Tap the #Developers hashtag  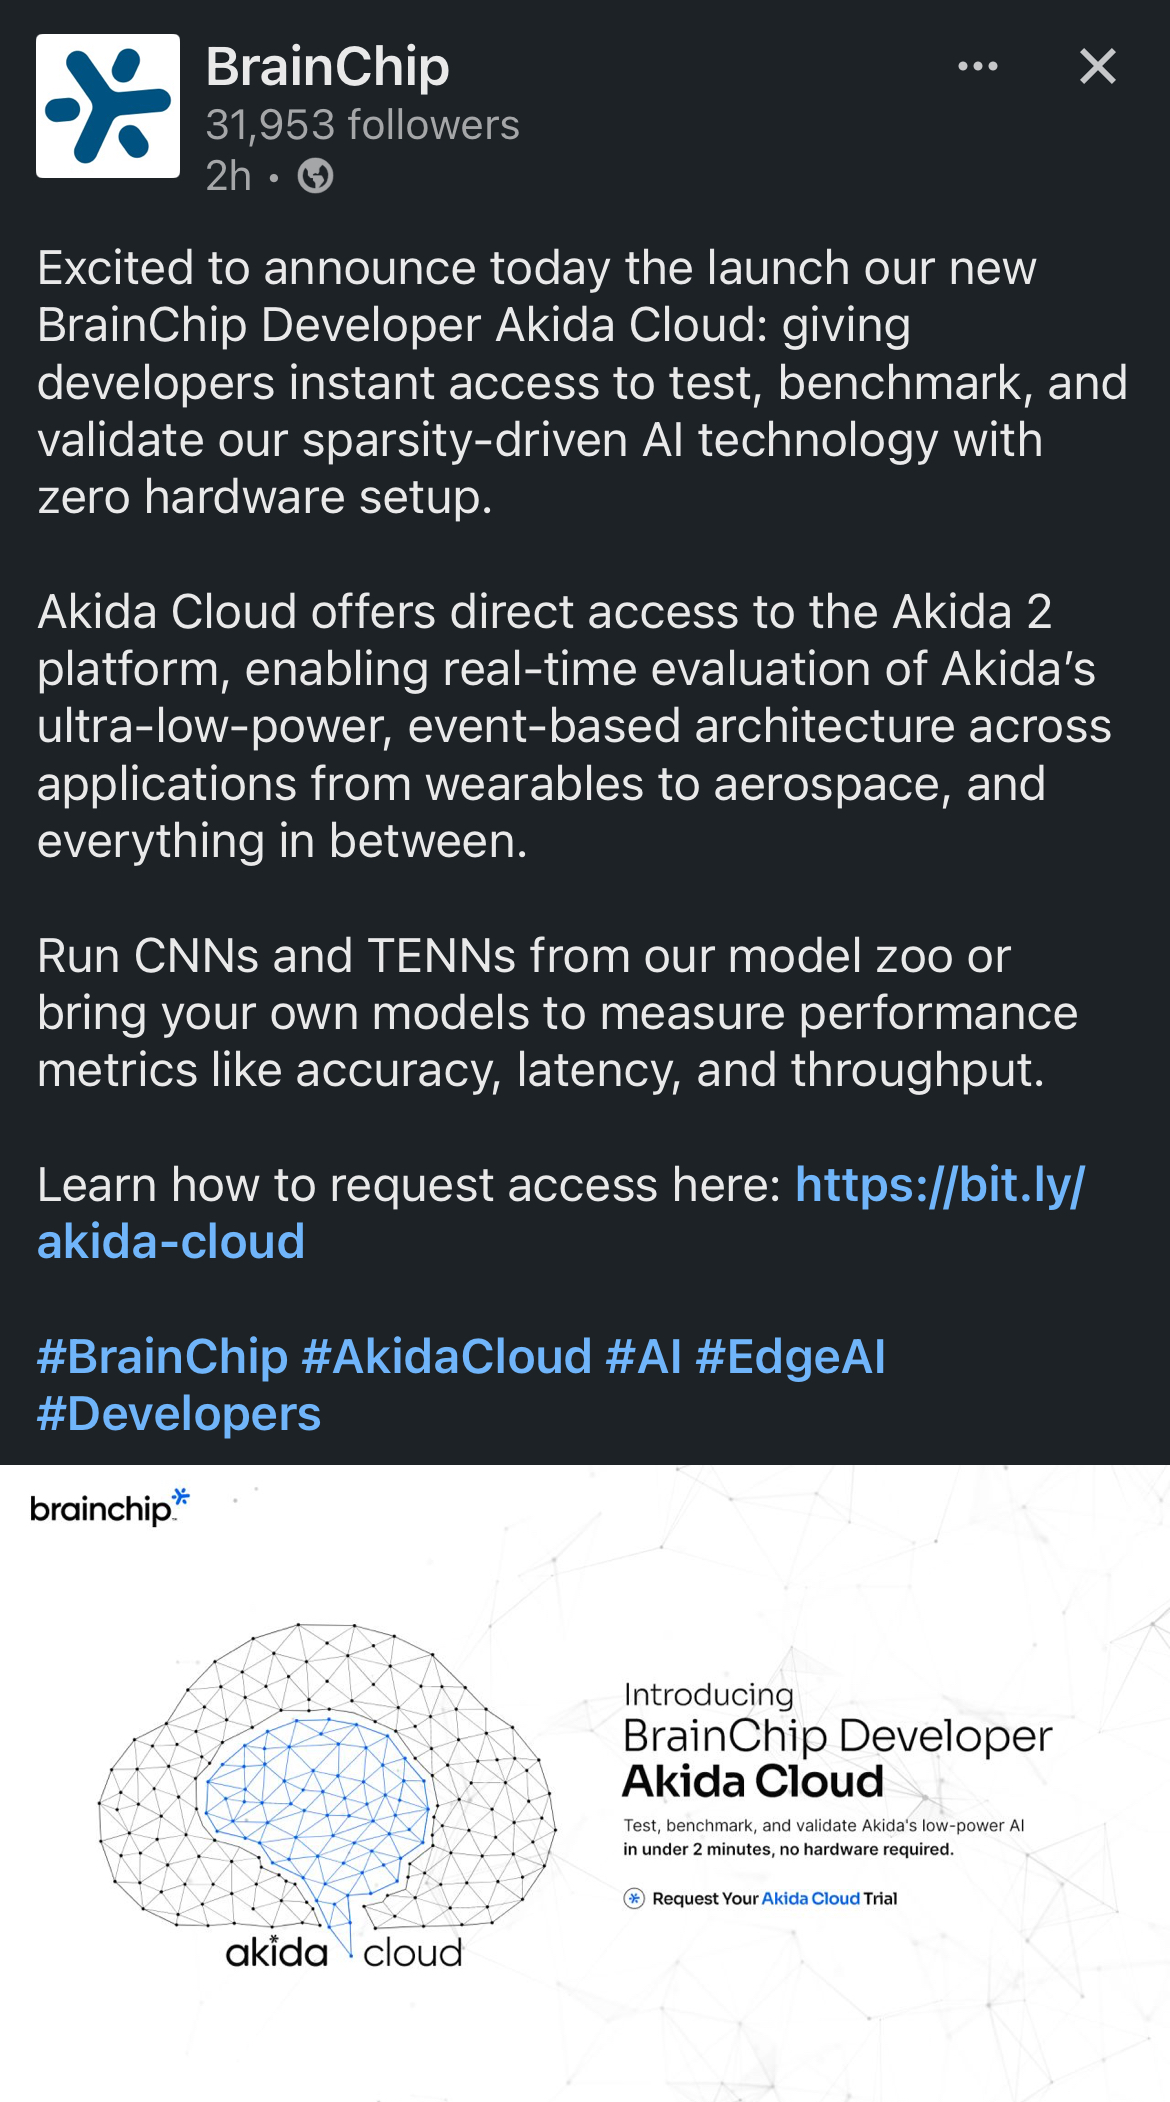179,1414
